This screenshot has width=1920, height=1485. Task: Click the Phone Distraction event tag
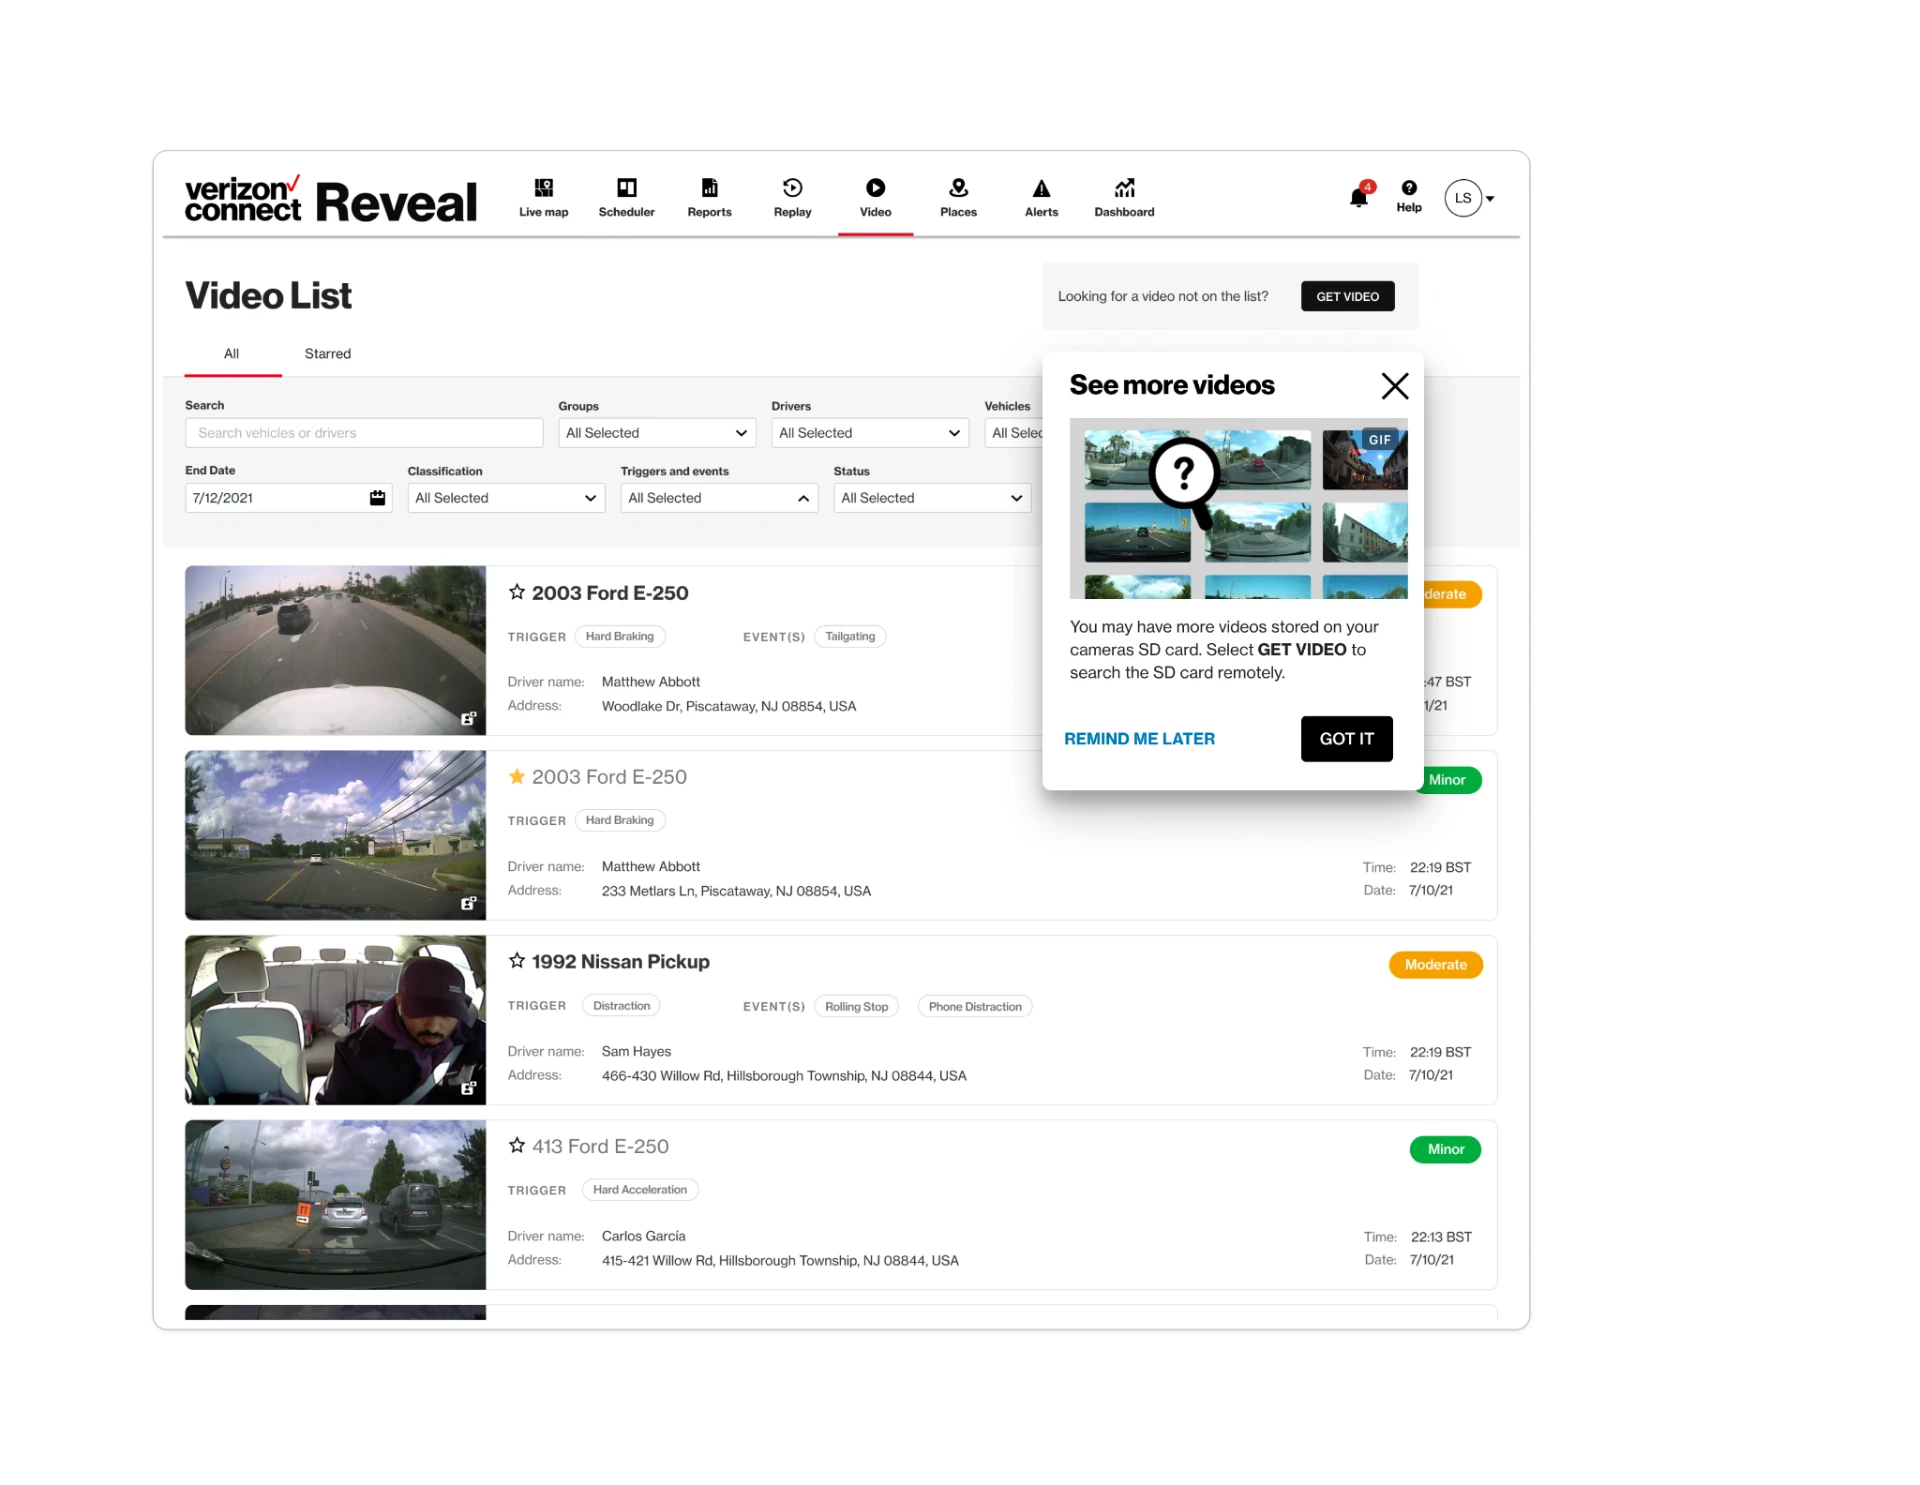(975, 1006)
